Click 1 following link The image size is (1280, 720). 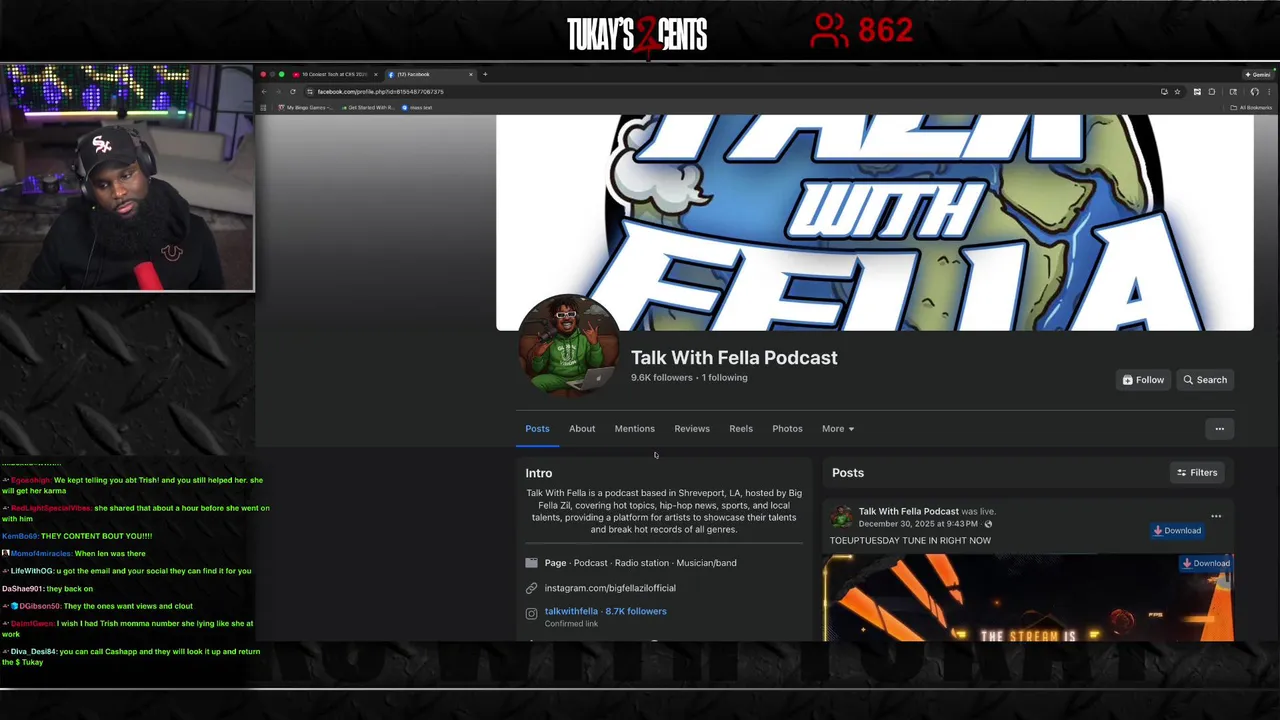pyautogui.click(x=725, y=378)
